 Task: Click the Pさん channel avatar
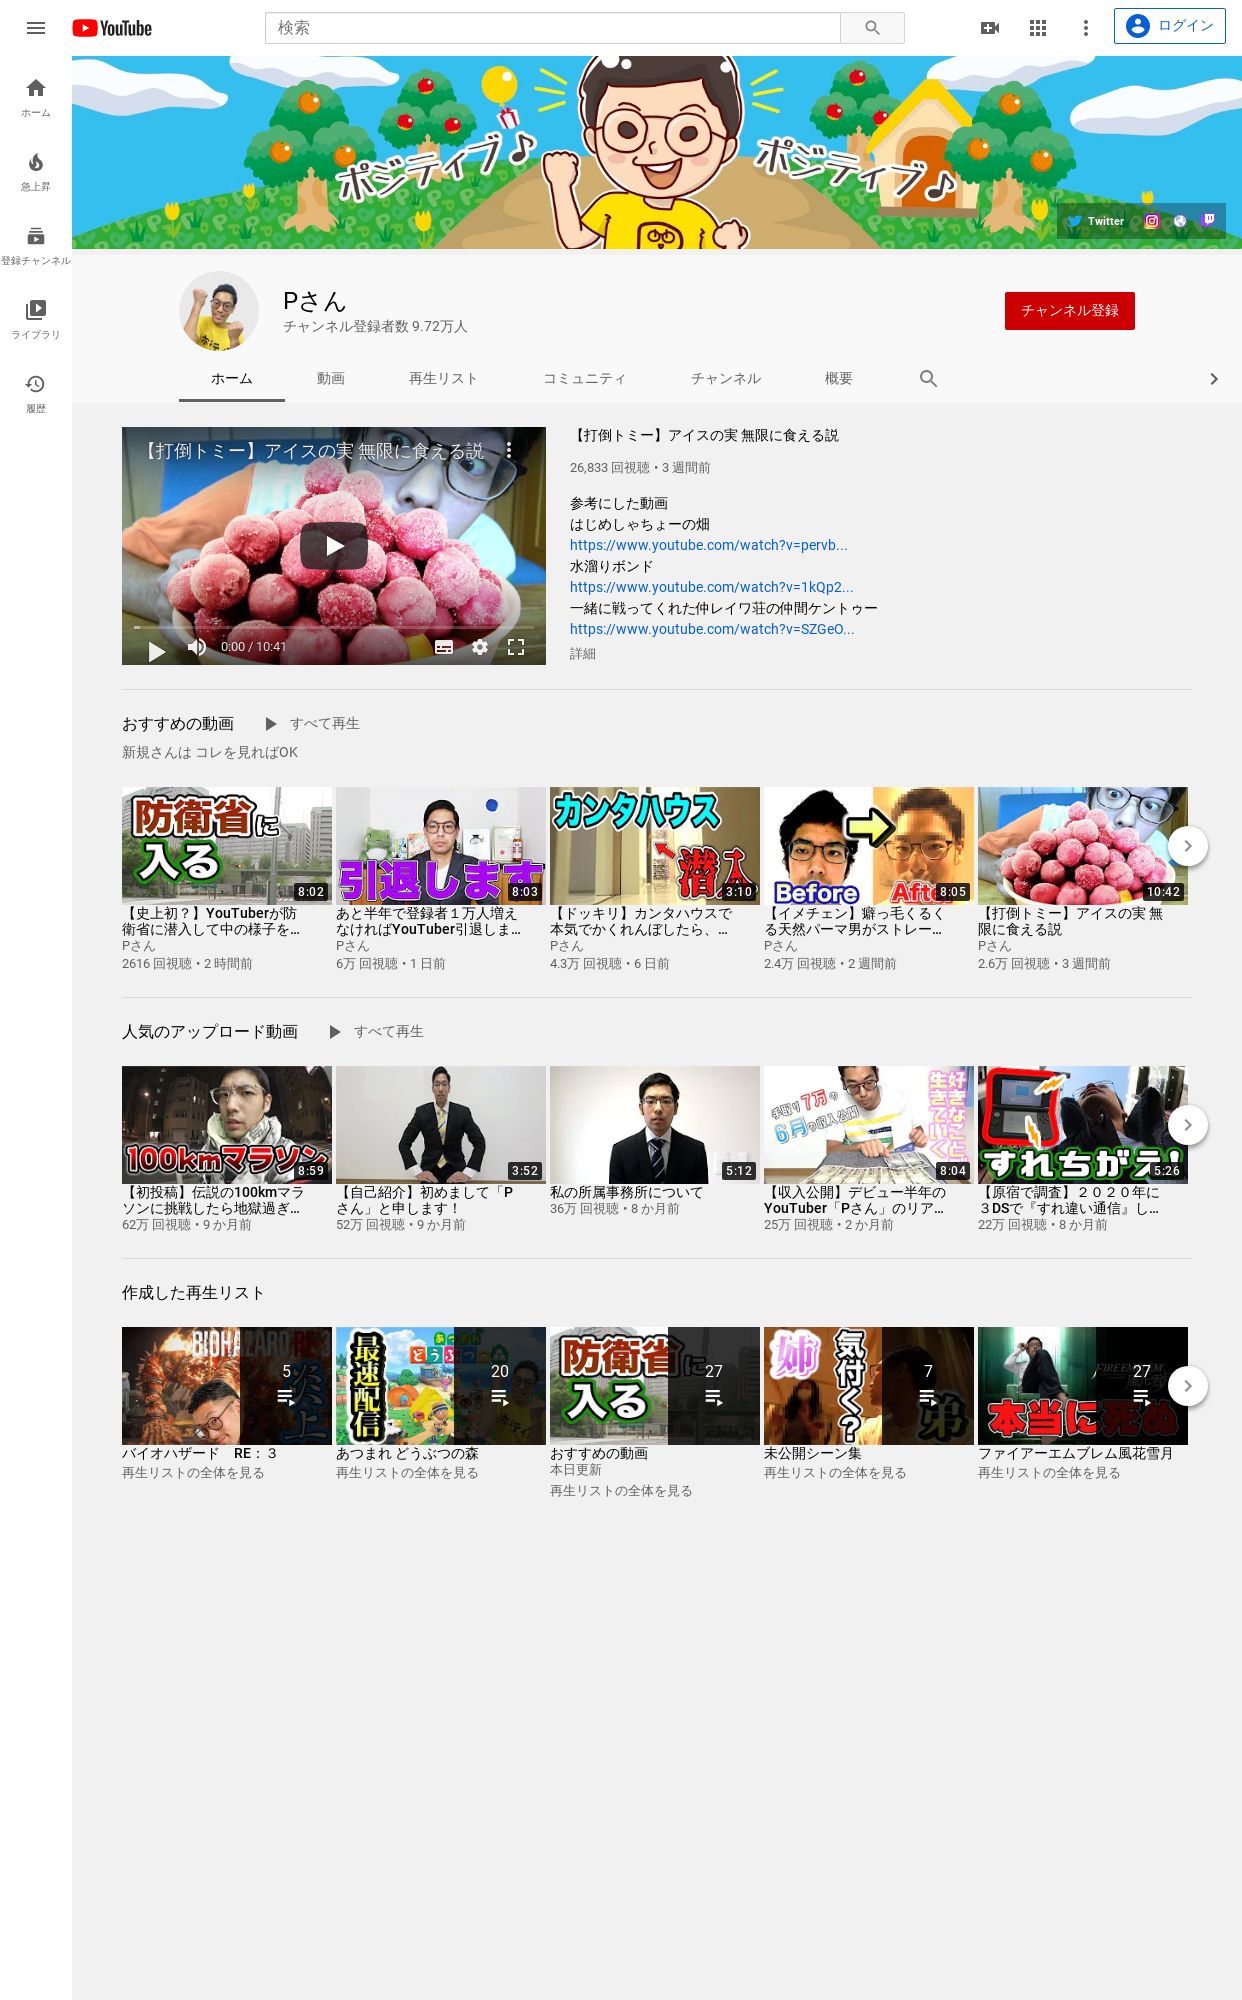coord(219,311)
